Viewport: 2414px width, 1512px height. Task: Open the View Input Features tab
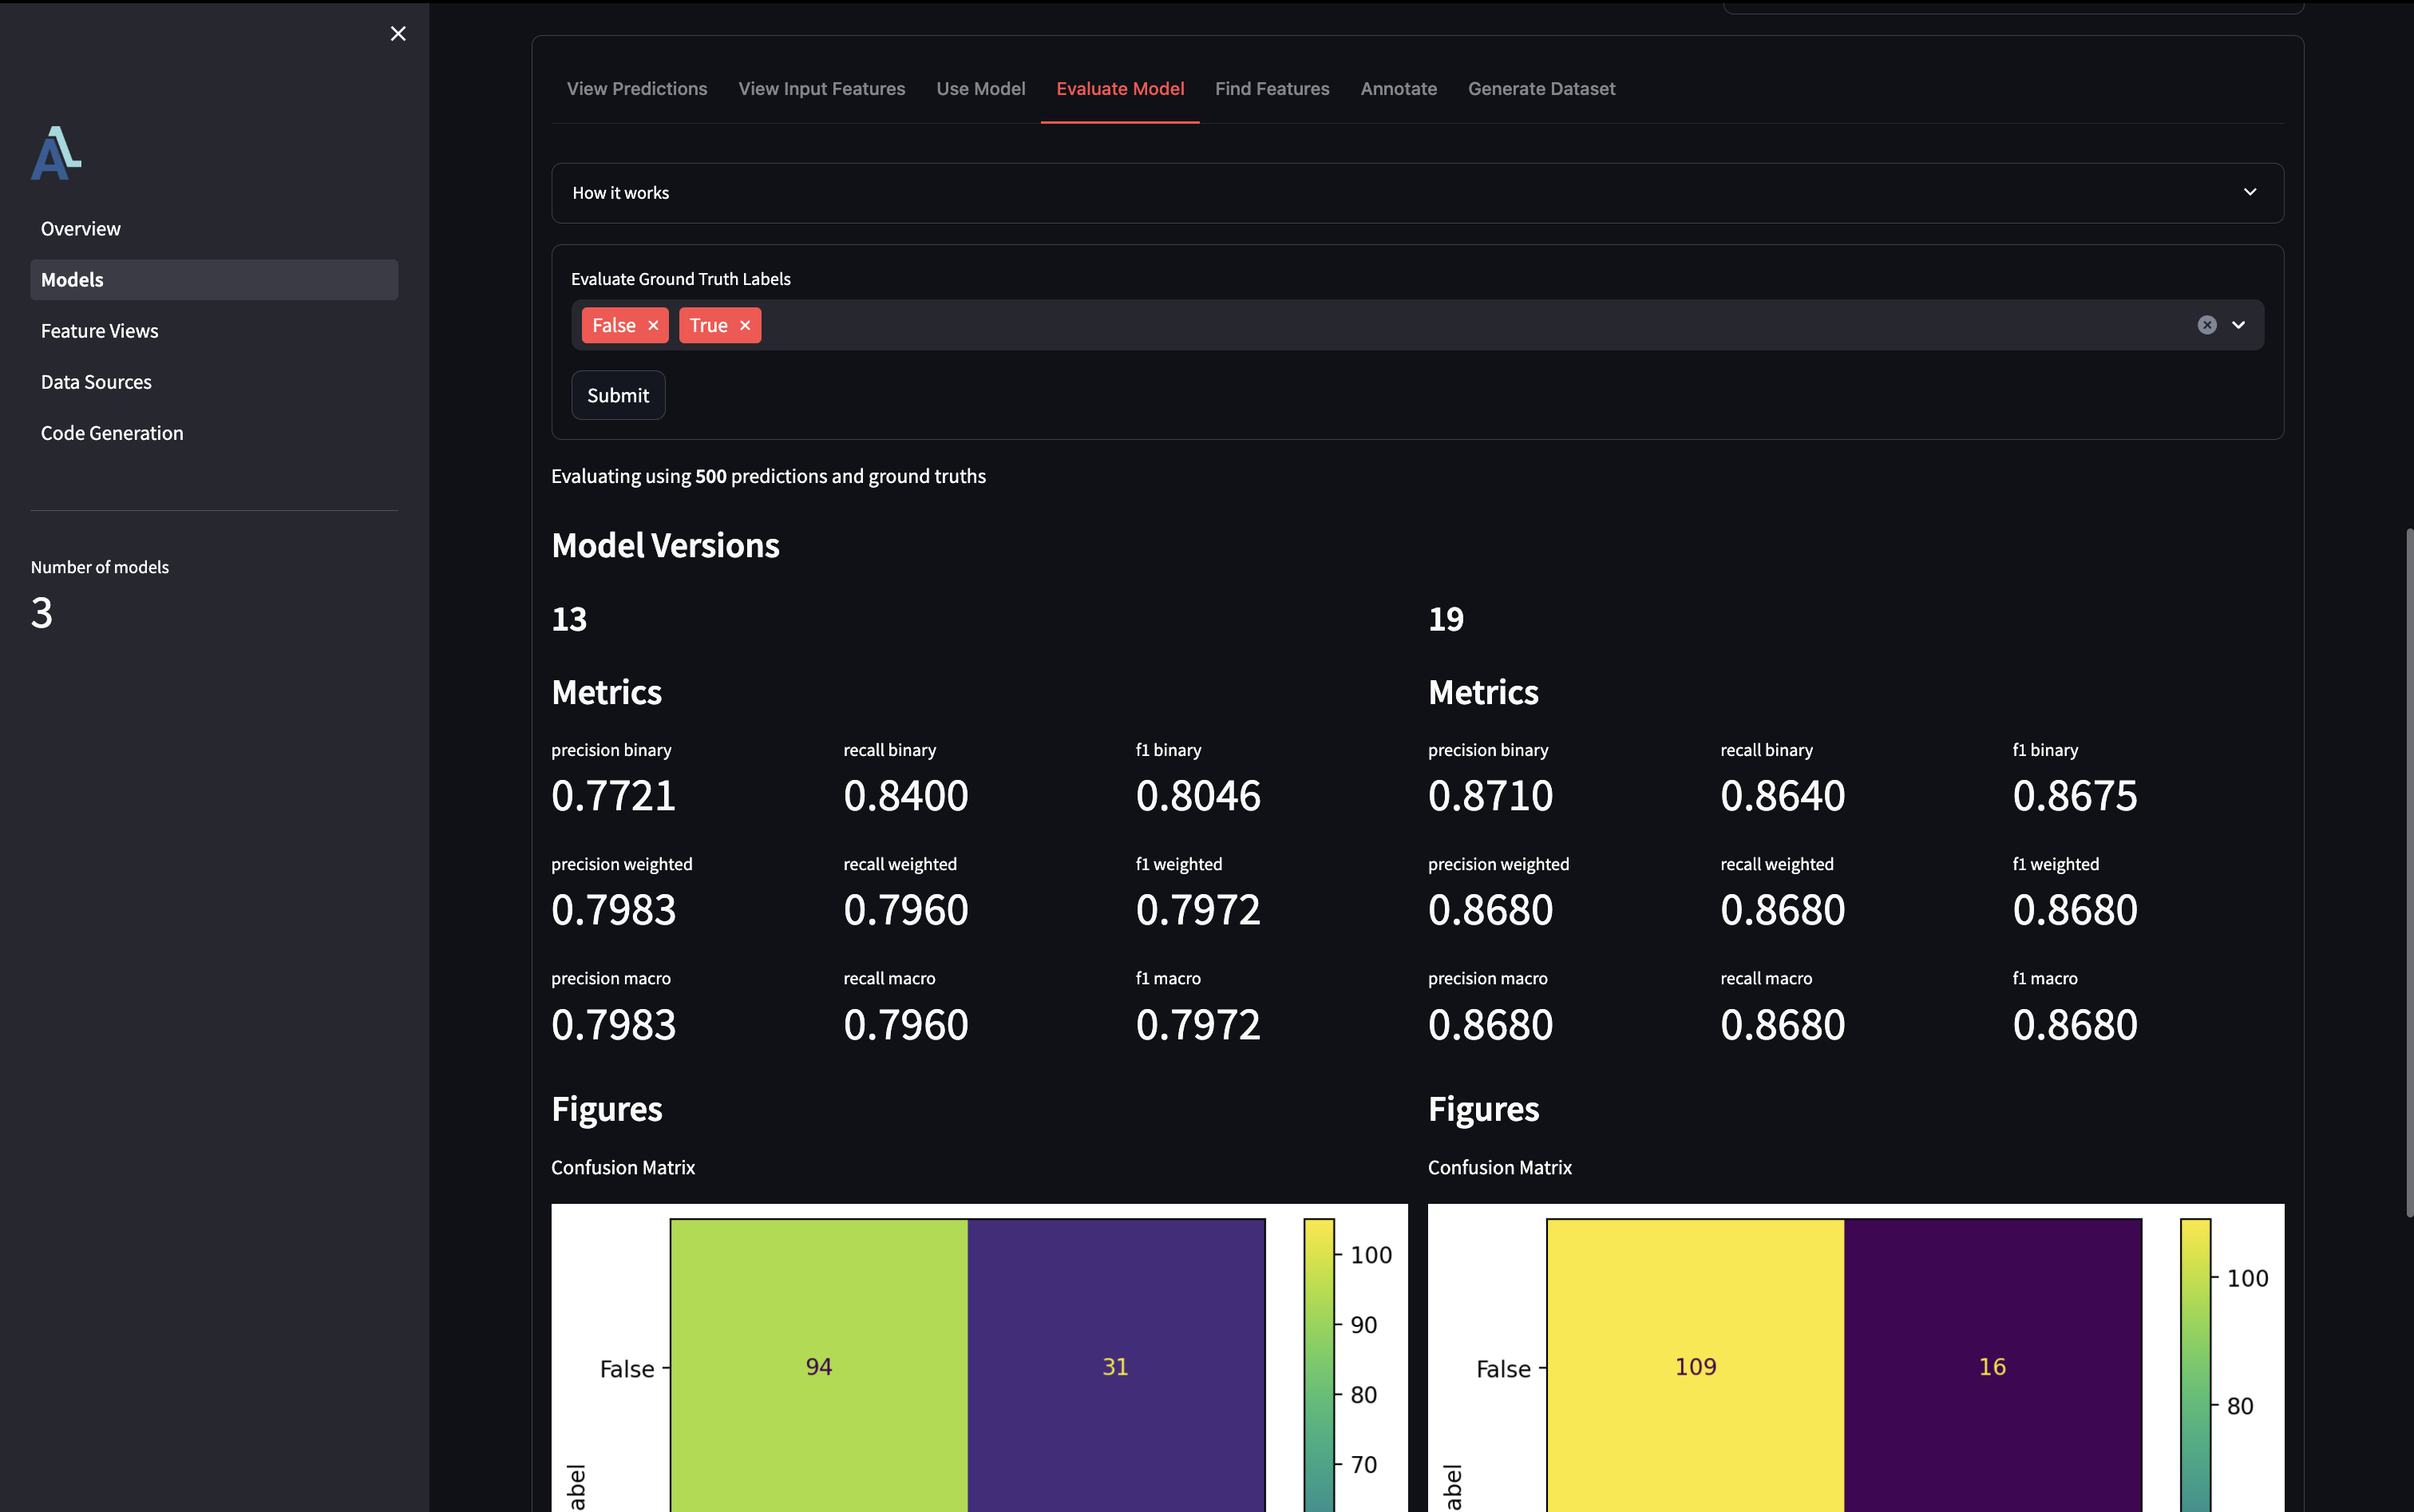[x=821, y=89]
